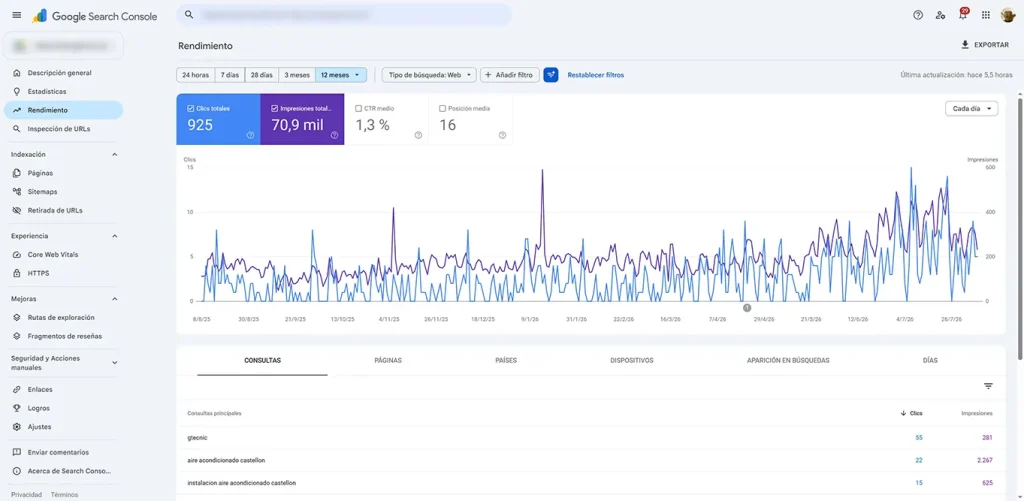Image resolution: width=1024 pixels, height=501 pixels.
Task: Click Restablecer filtros link
Action: click(x=596, y=75)
